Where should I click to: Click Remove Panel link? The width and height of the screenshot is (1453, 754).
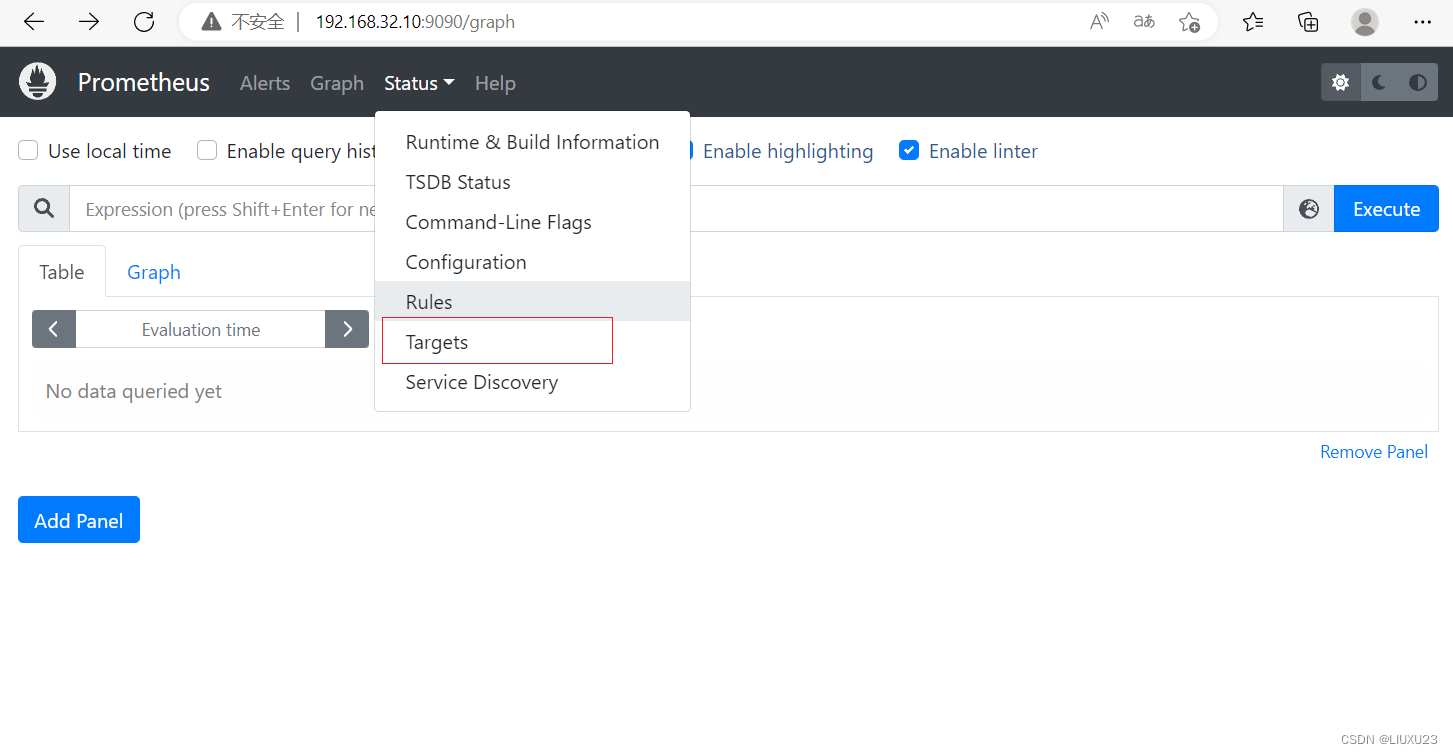point(1374,452)
